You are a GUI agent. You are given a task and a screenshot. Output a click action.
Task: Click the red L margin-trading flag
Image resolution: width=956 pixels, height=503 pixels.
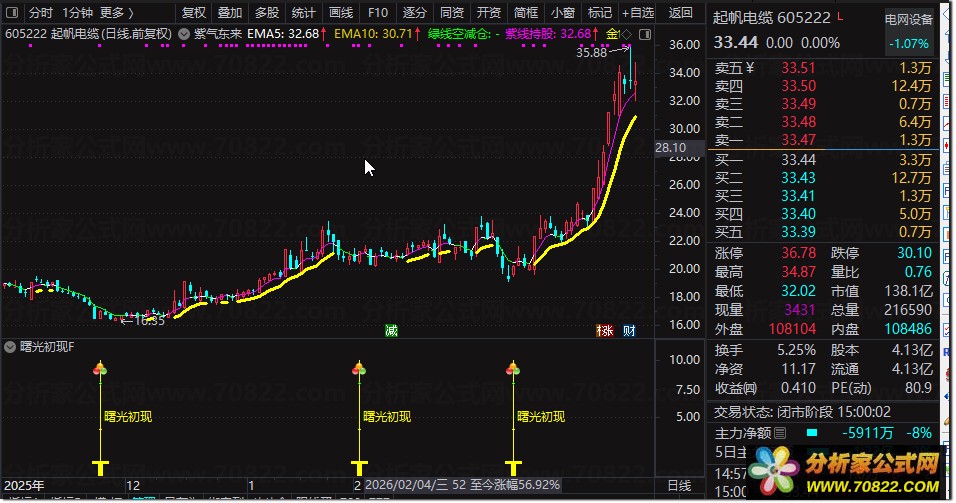(840, 16)
